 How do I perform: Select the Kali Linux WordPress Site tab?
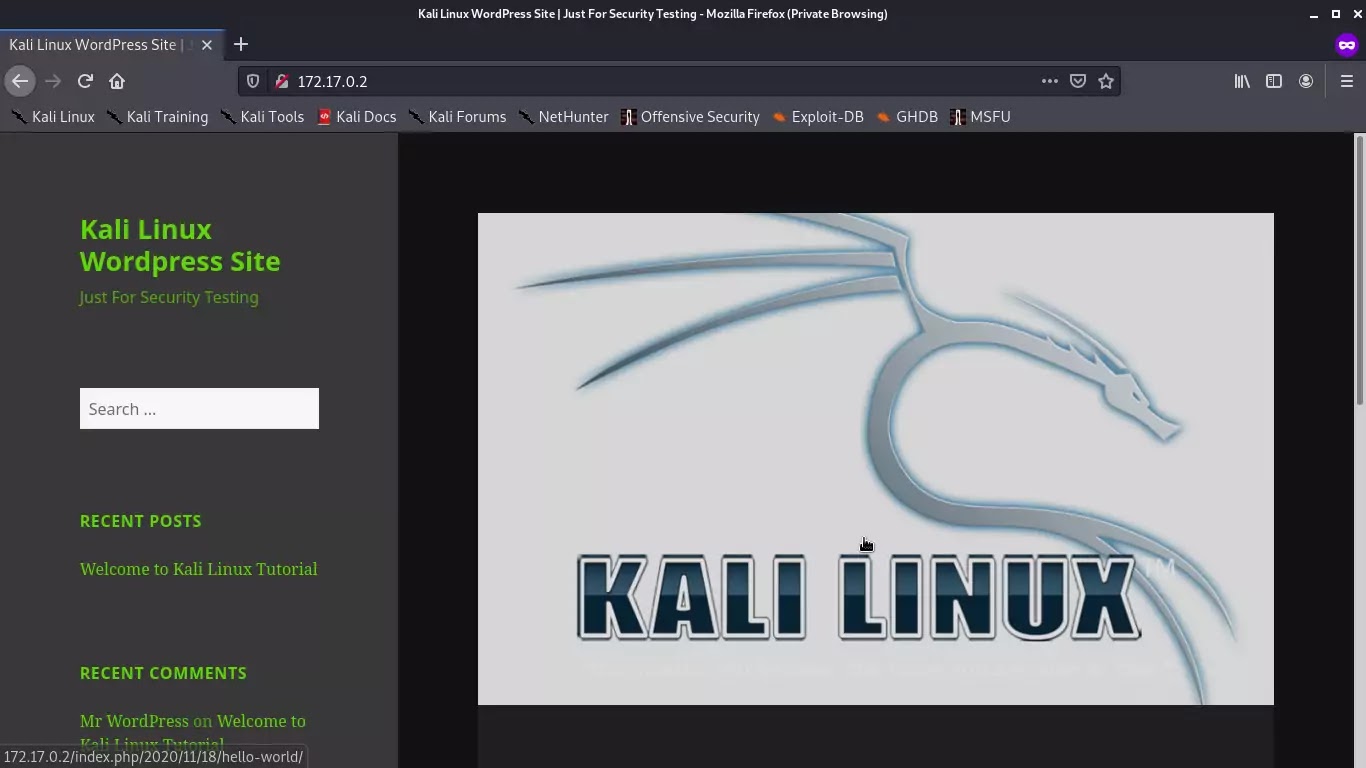point(98,45)
